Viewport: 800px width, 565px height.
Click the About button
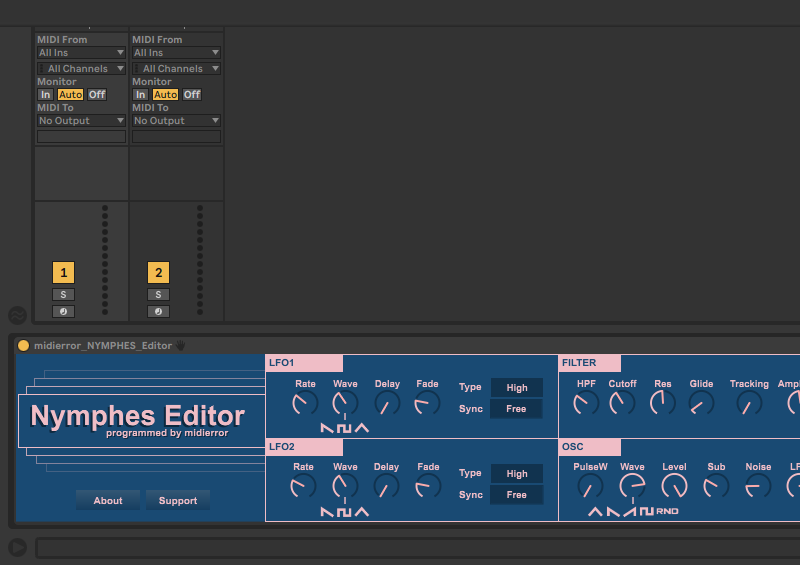(108, 501)
